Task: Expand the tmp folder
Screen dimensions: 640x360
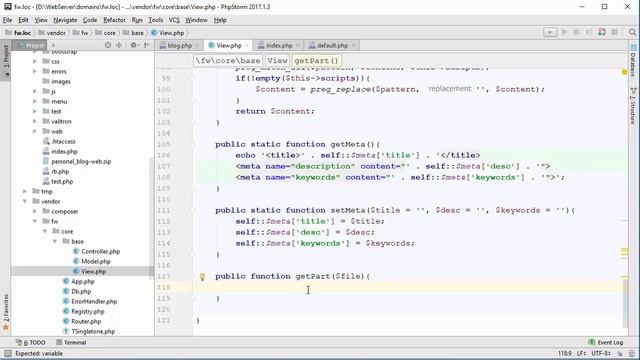Action: [25, 191]
